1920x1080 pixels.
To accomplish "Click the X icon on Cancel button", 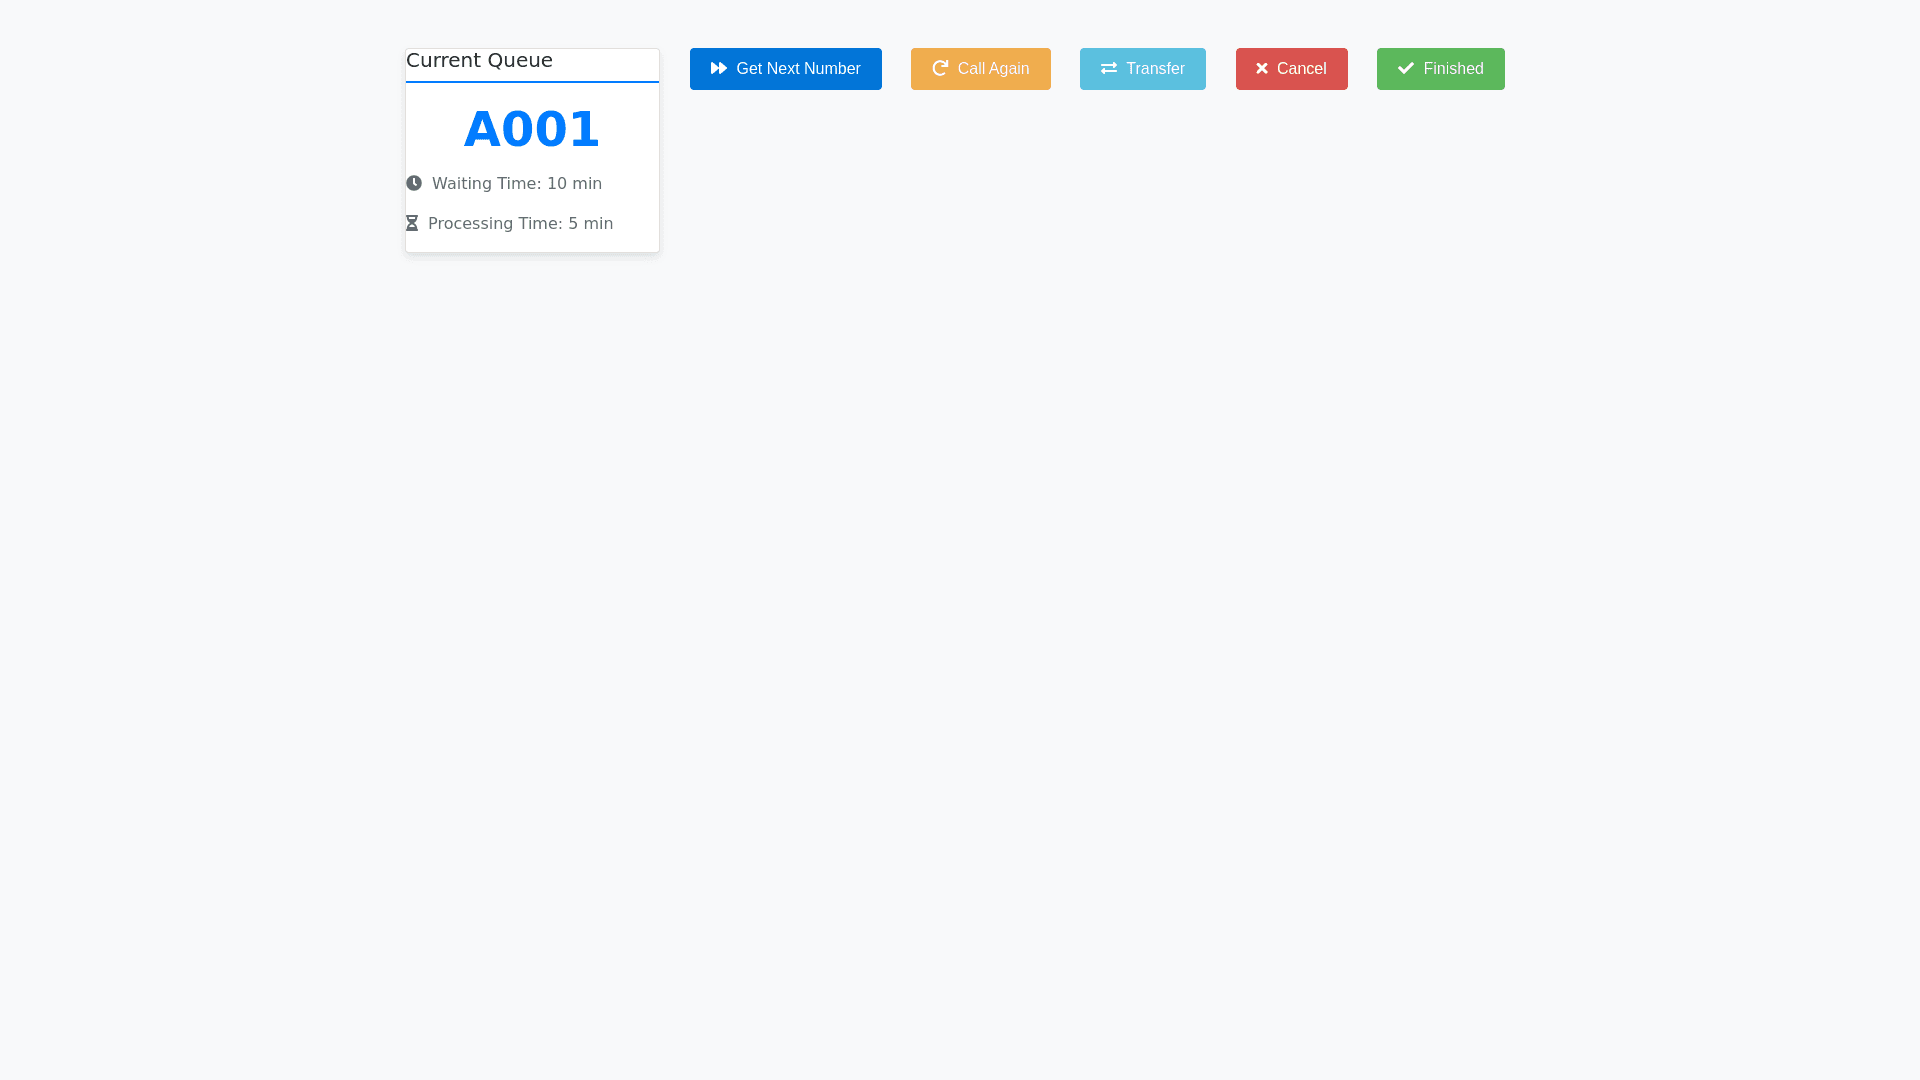I will click(1262, 69).
